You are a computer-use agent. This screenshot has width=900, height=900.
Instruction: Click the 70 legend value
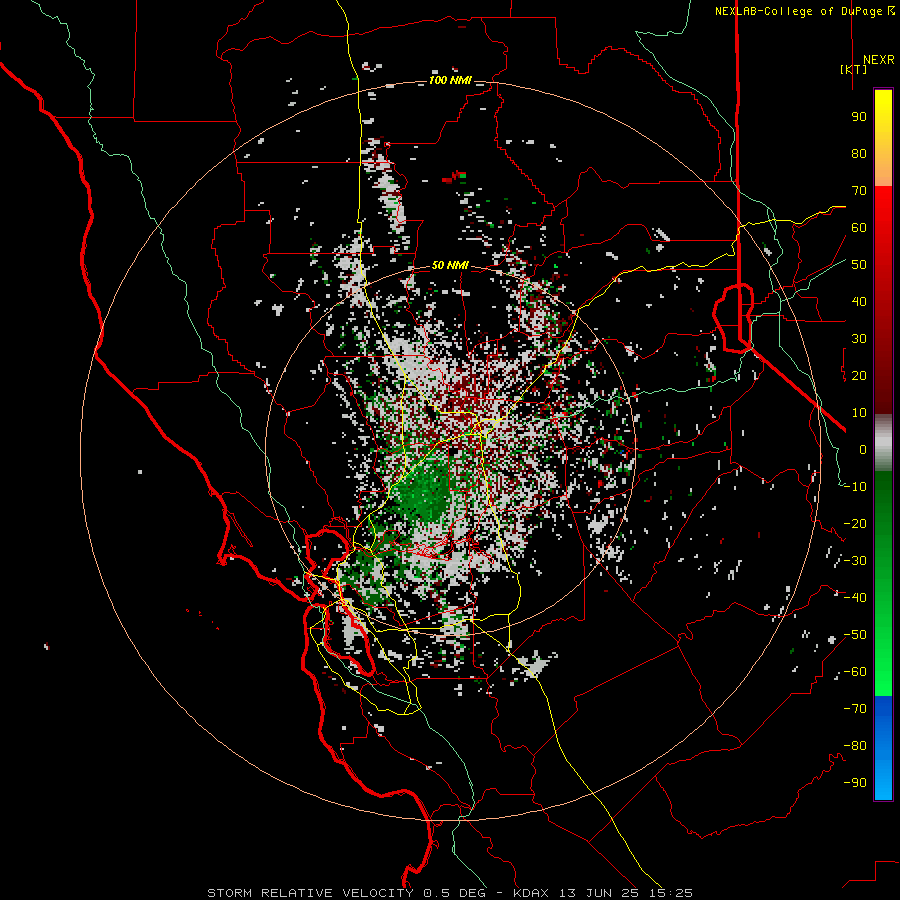pos(859,191)
